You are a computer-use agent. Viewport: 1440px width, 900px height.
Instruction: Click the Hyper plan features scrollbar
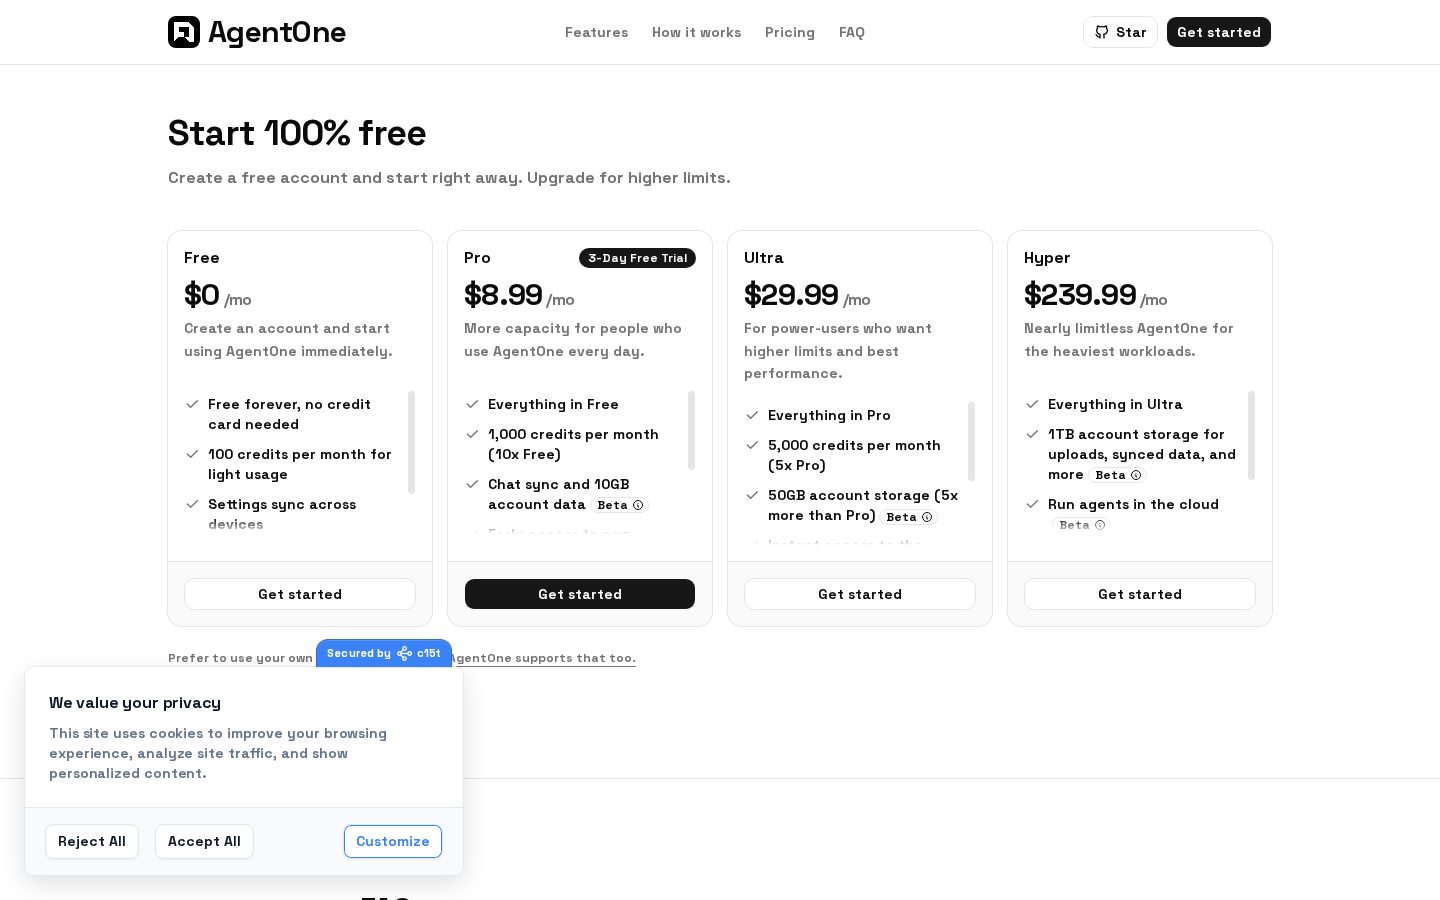point(1251,435)
